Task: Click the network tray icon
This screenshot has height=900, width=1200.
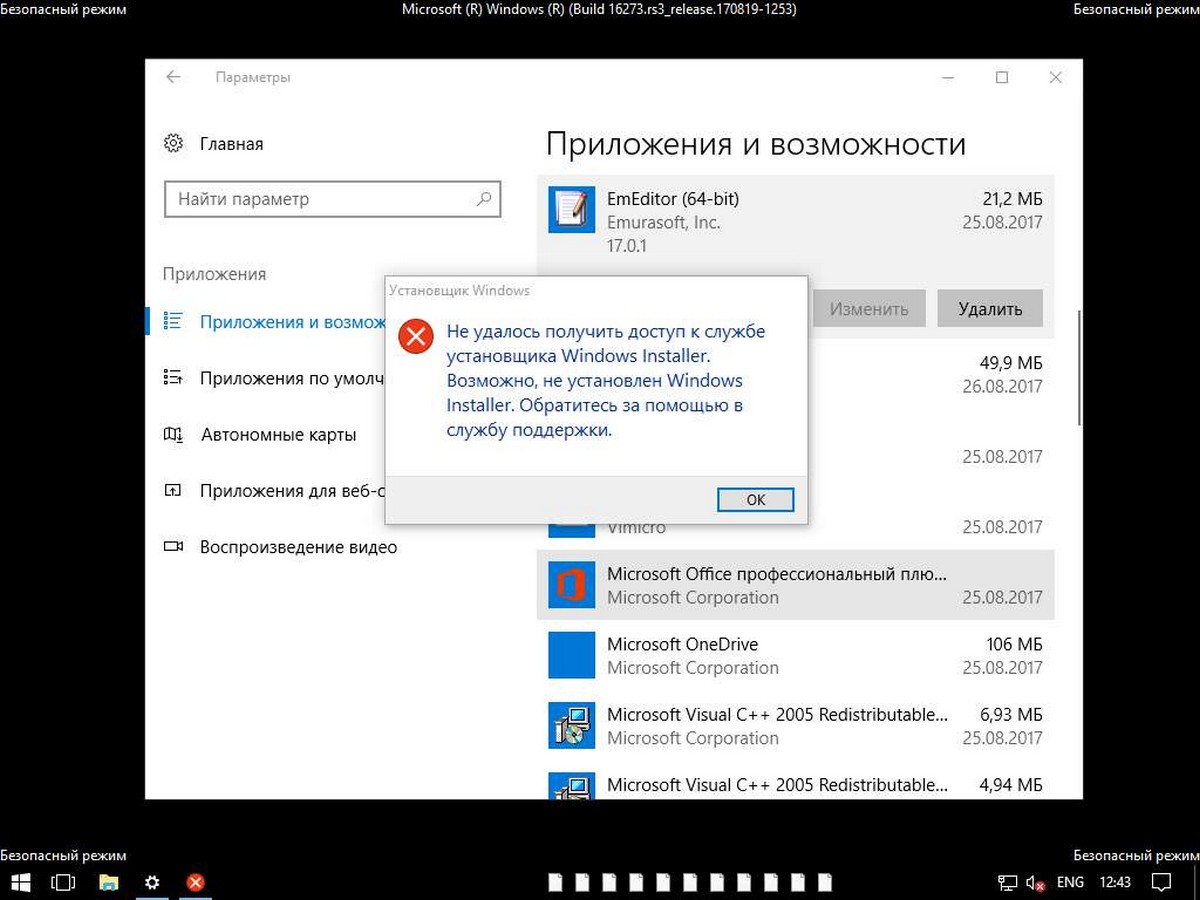Action: click(x=1006, y=882)
